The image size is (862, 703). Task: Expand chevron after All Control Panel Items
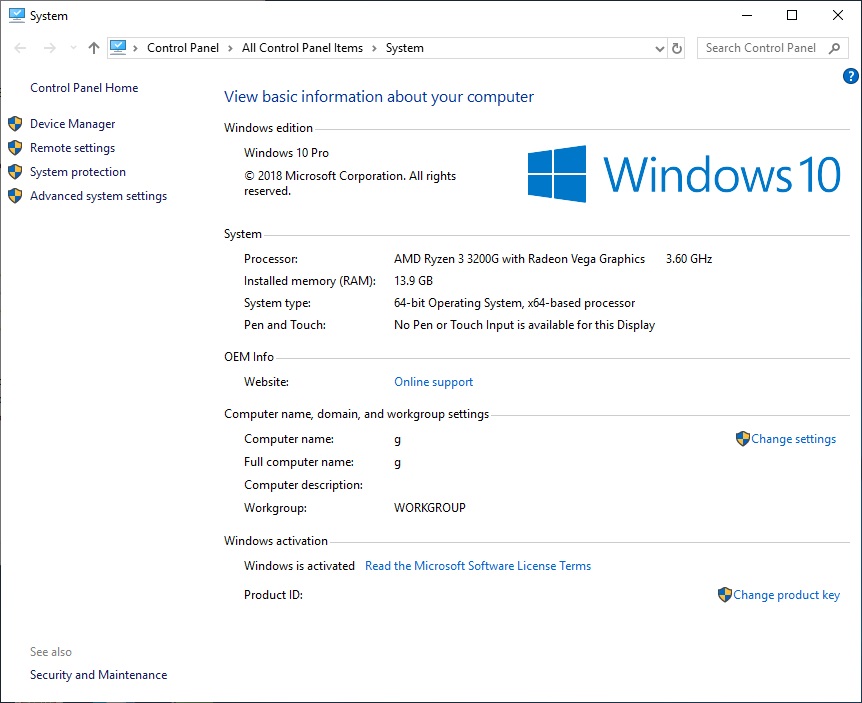point(374,48)
